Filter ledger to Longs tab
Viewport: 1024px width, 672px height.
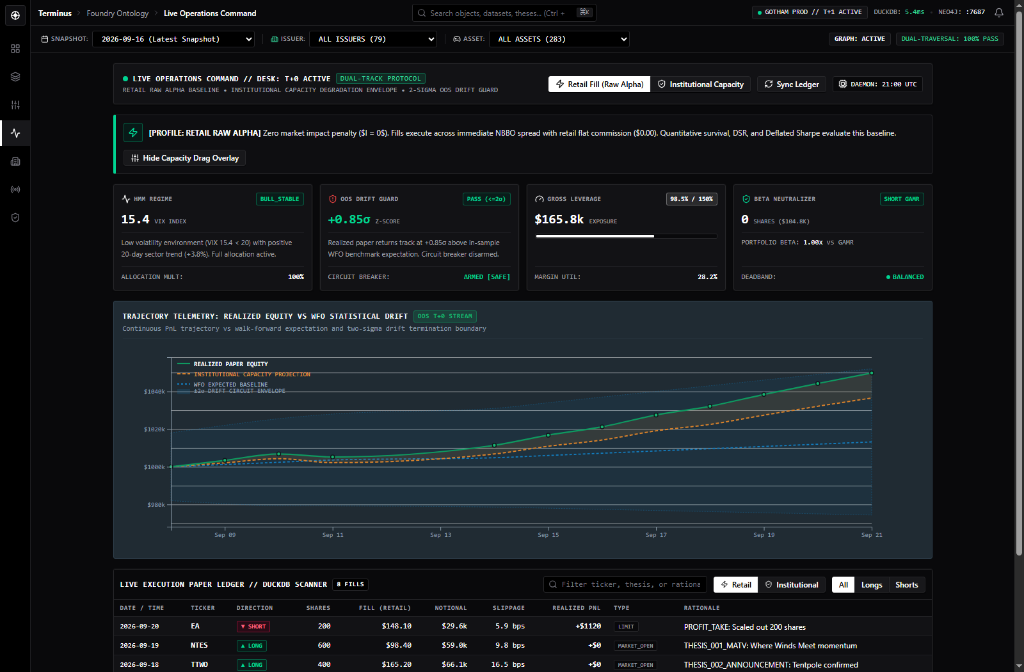(x=871, y=584)
